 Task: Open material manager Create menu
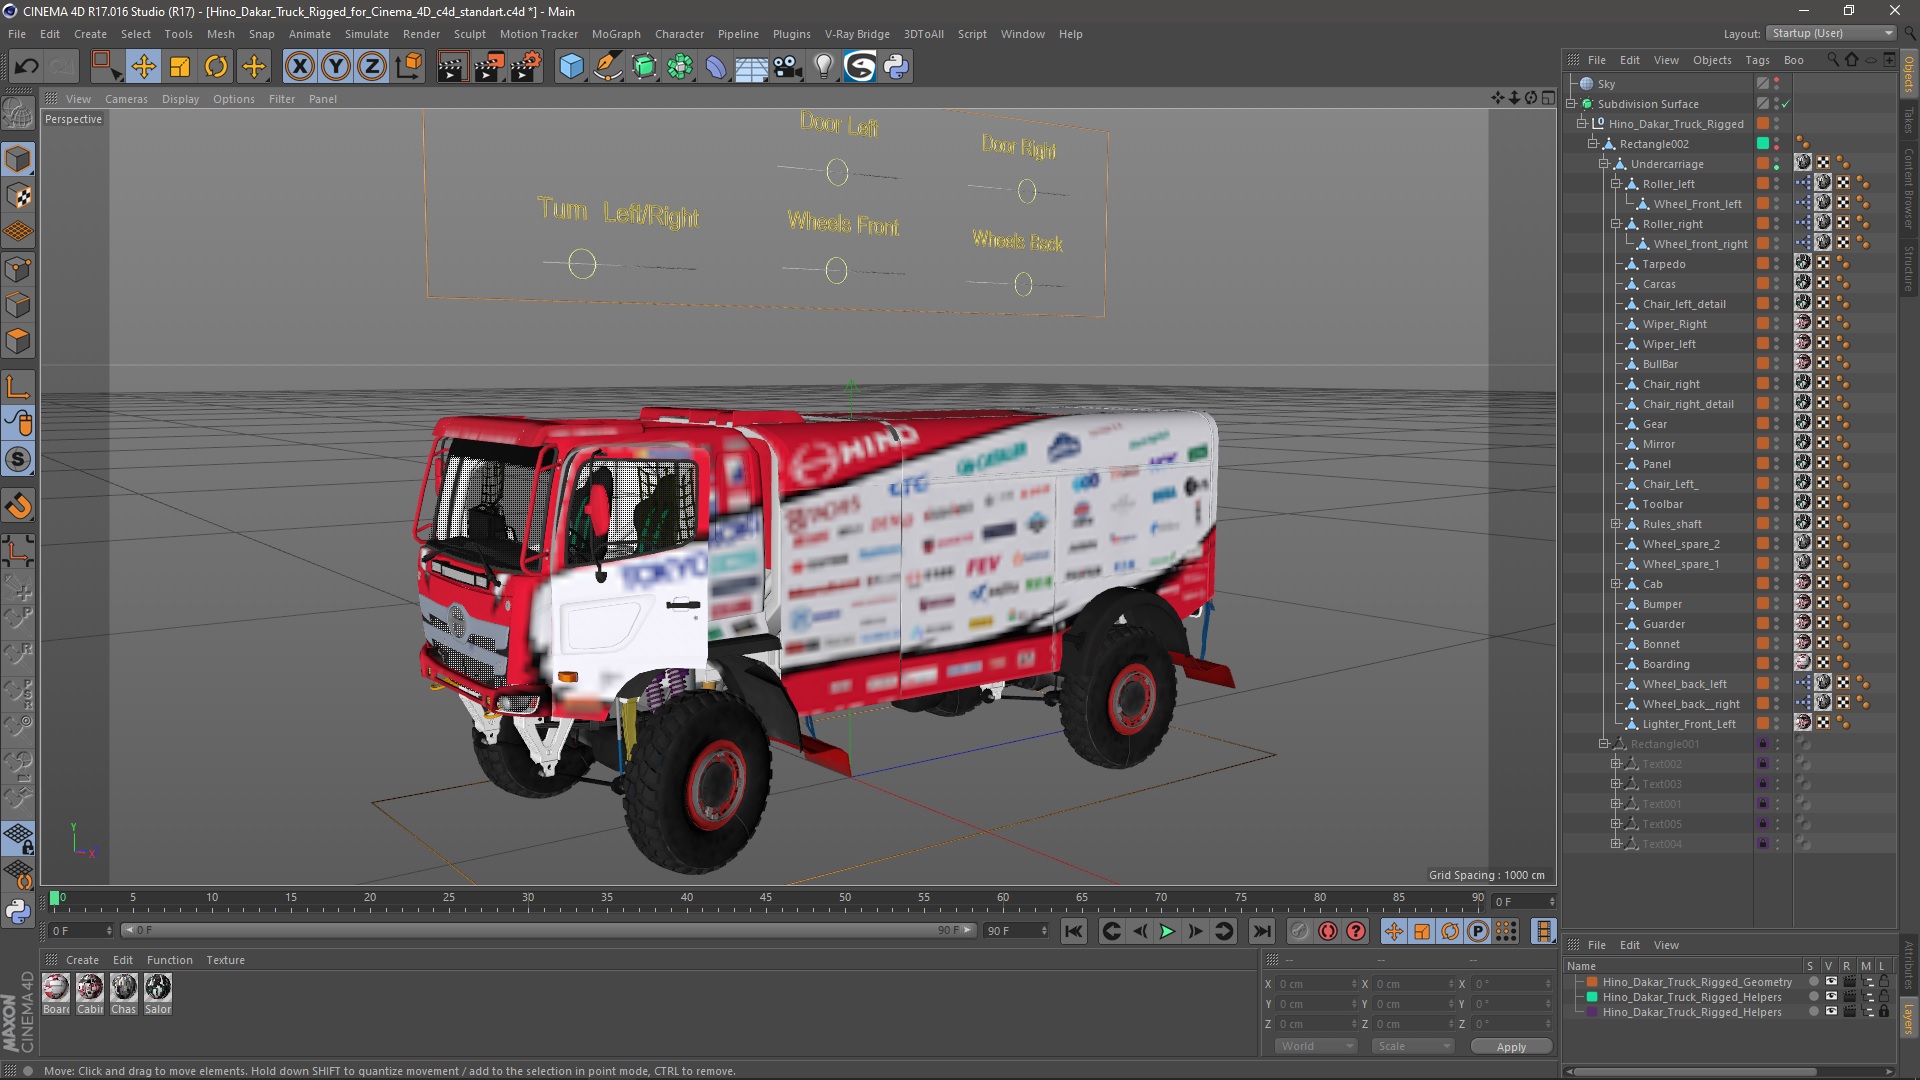(82, 960)
